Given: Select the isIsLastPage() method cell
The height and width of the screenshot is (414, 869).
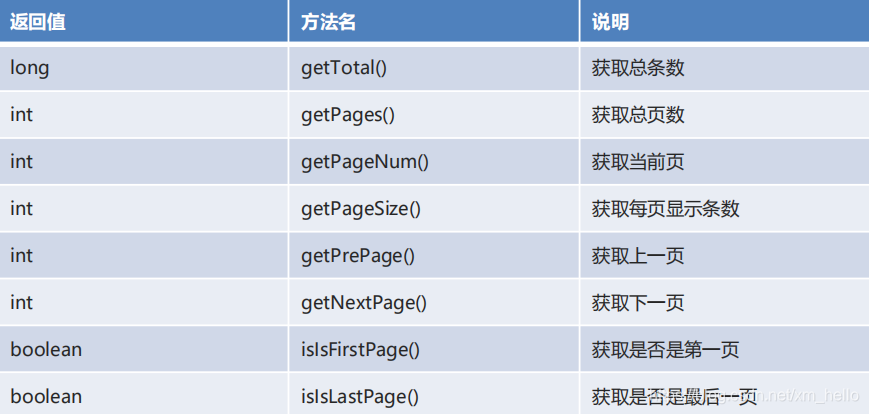Looking at the screenshot, I should point(434,394).
